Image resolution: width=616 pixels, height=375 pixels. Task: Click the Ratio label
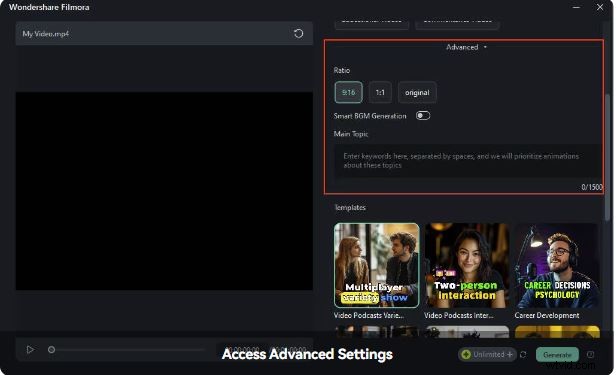(x=341, y=70)
